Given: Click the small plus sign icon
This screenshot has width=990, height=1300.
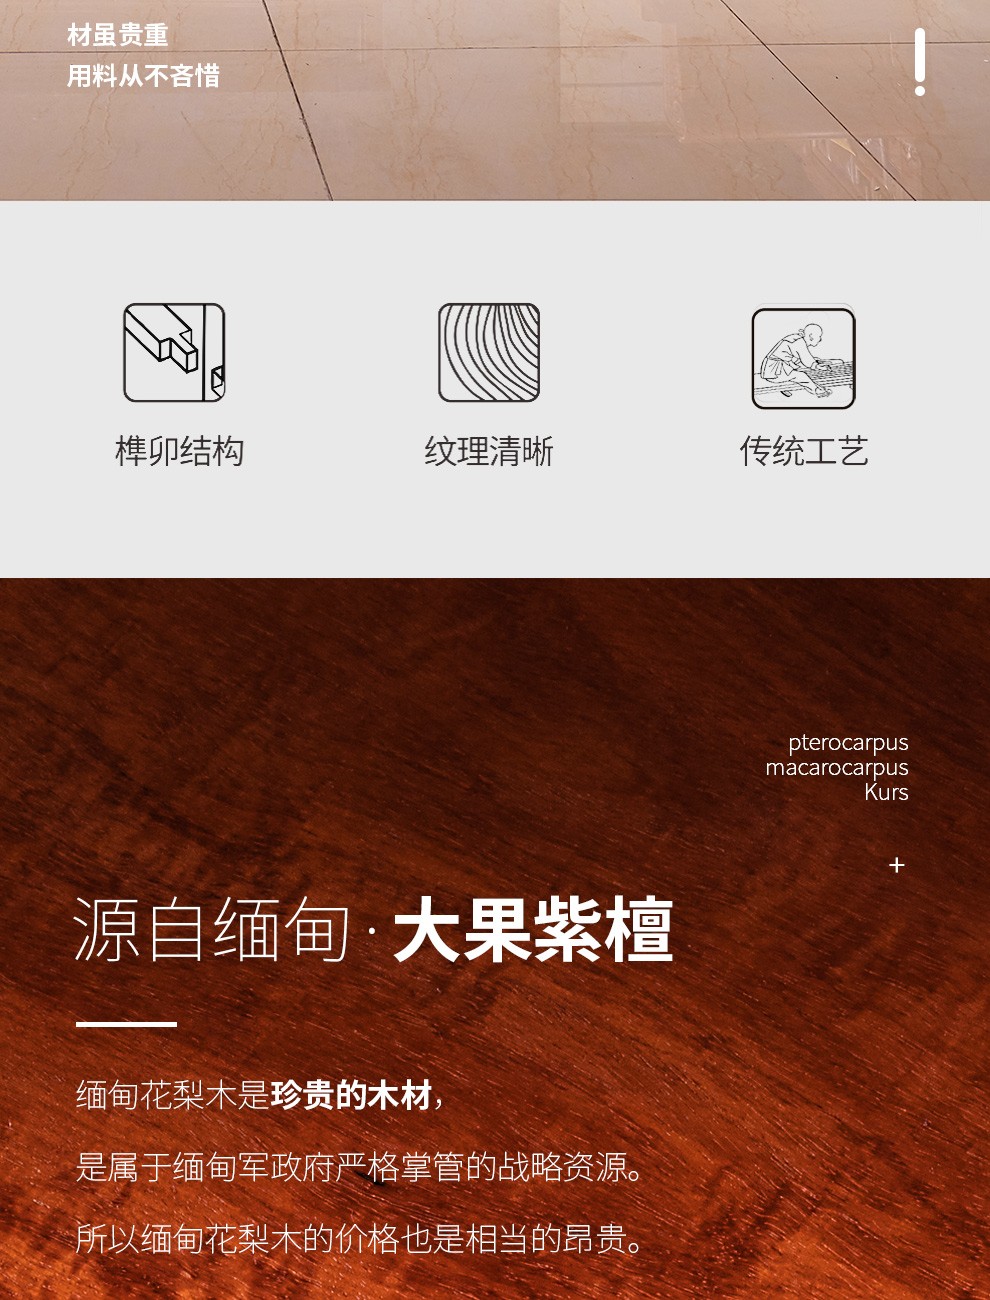Looking at the screenshot, I should (897, 865).
